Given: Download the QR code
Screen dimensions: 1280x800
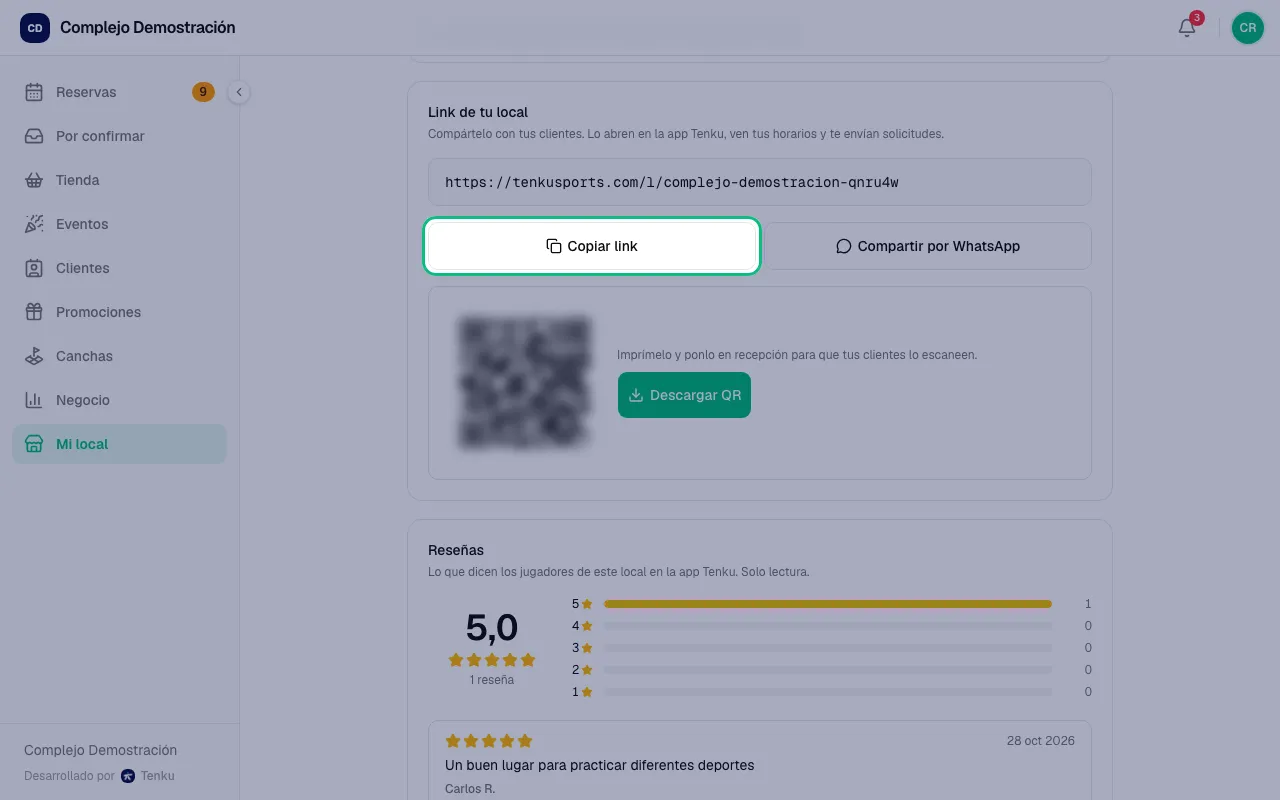Looking at the screenshot, I should point(684,395).
